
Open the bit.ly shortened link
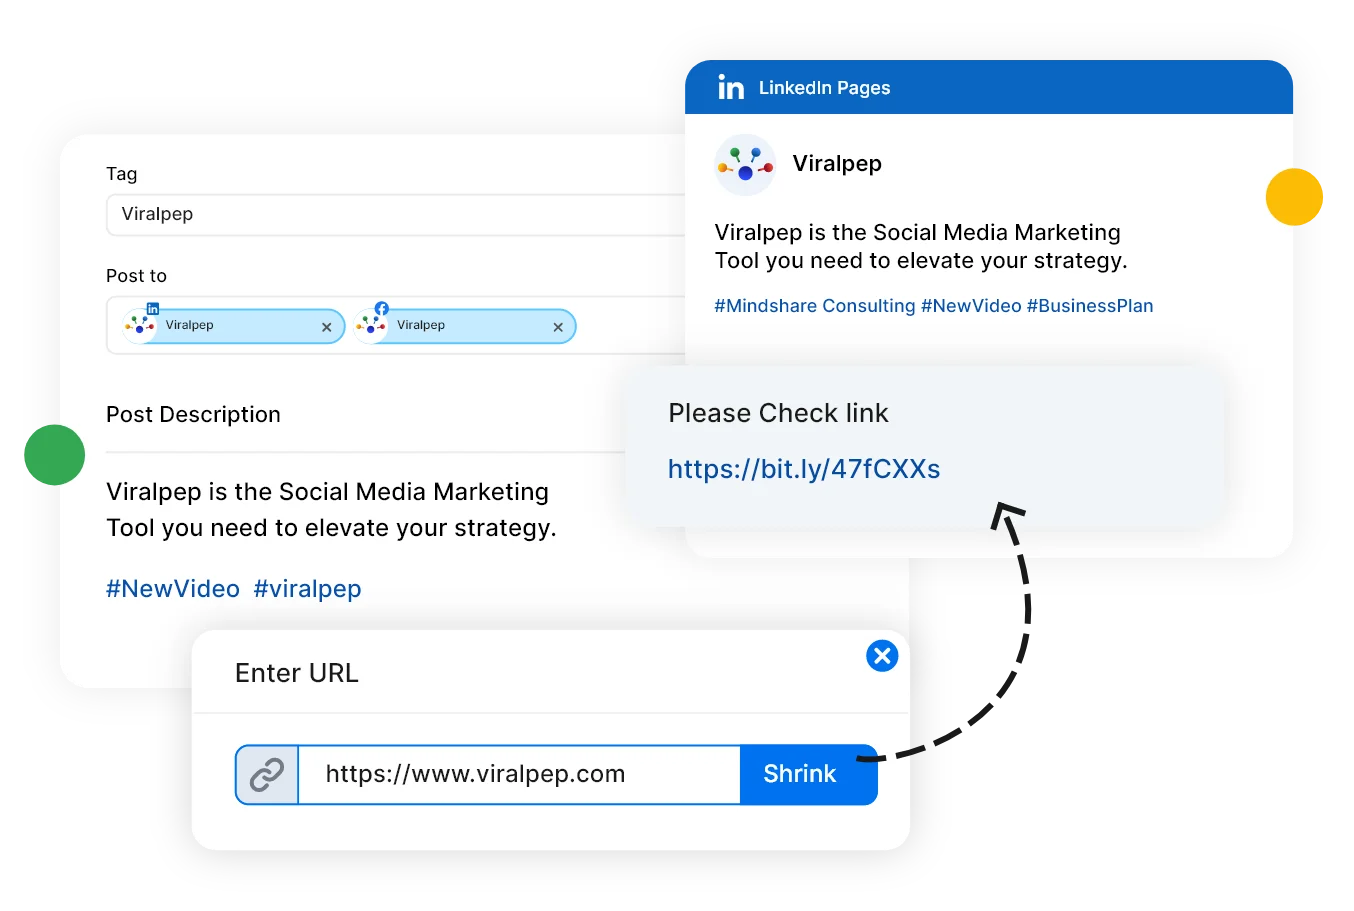(804, 469)
